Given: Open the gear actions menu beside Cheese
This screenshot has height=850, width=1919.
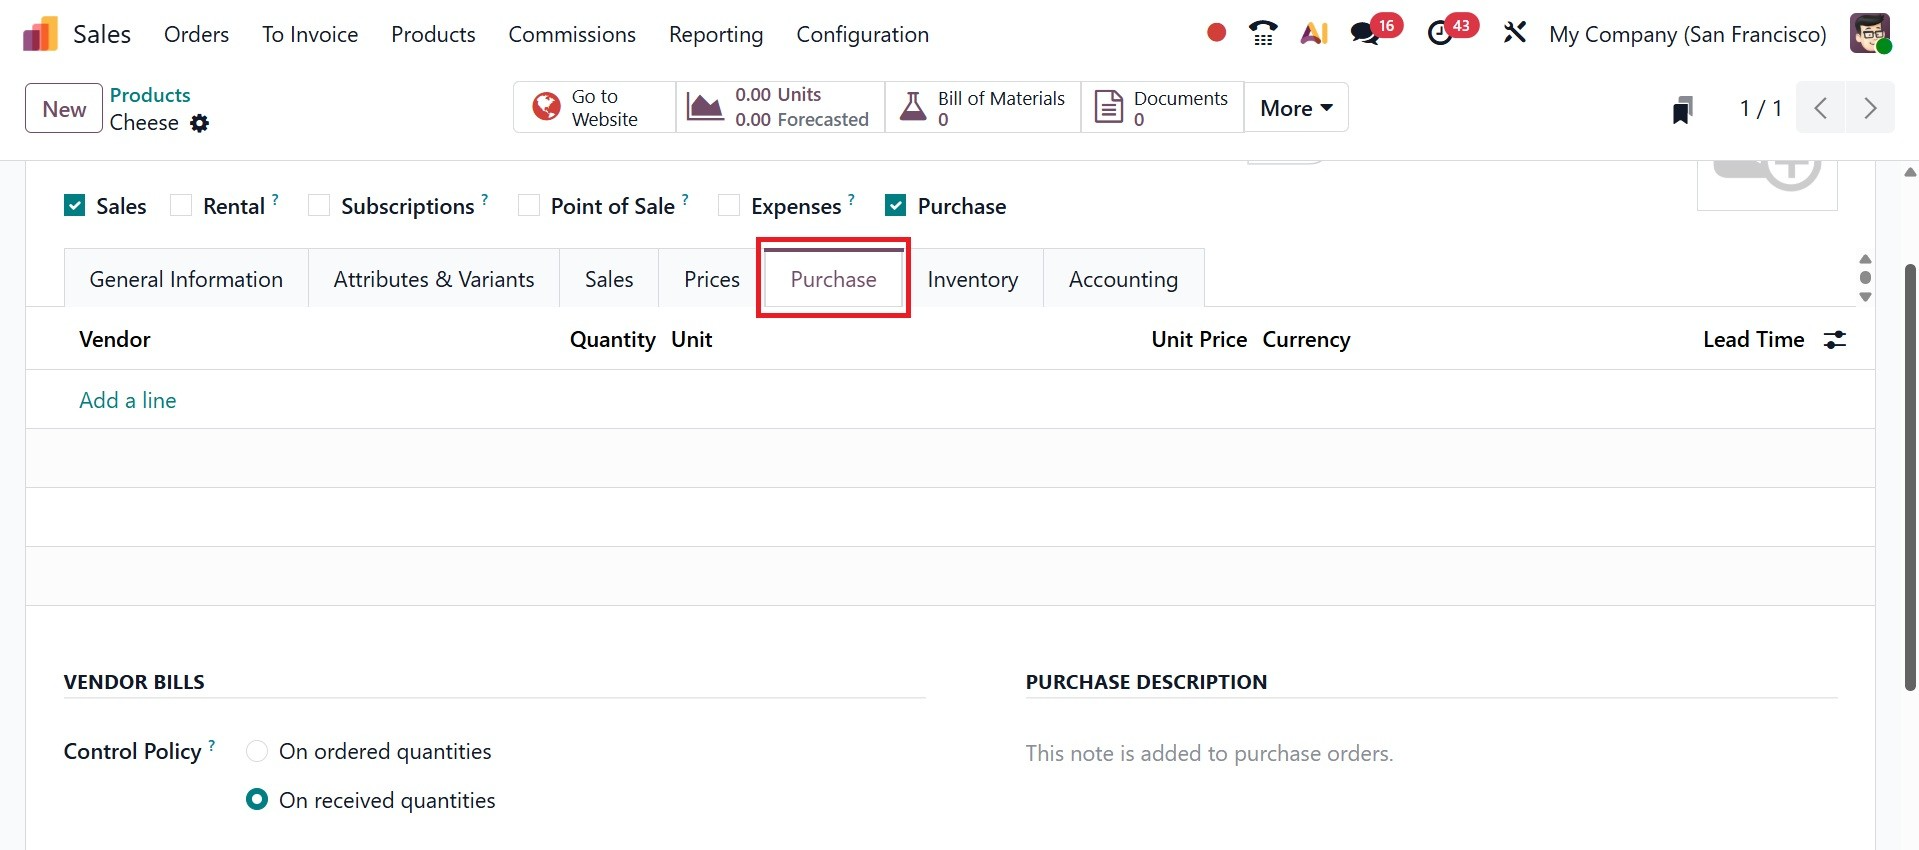Looking at the screenshot, I should tap(200, 123).
